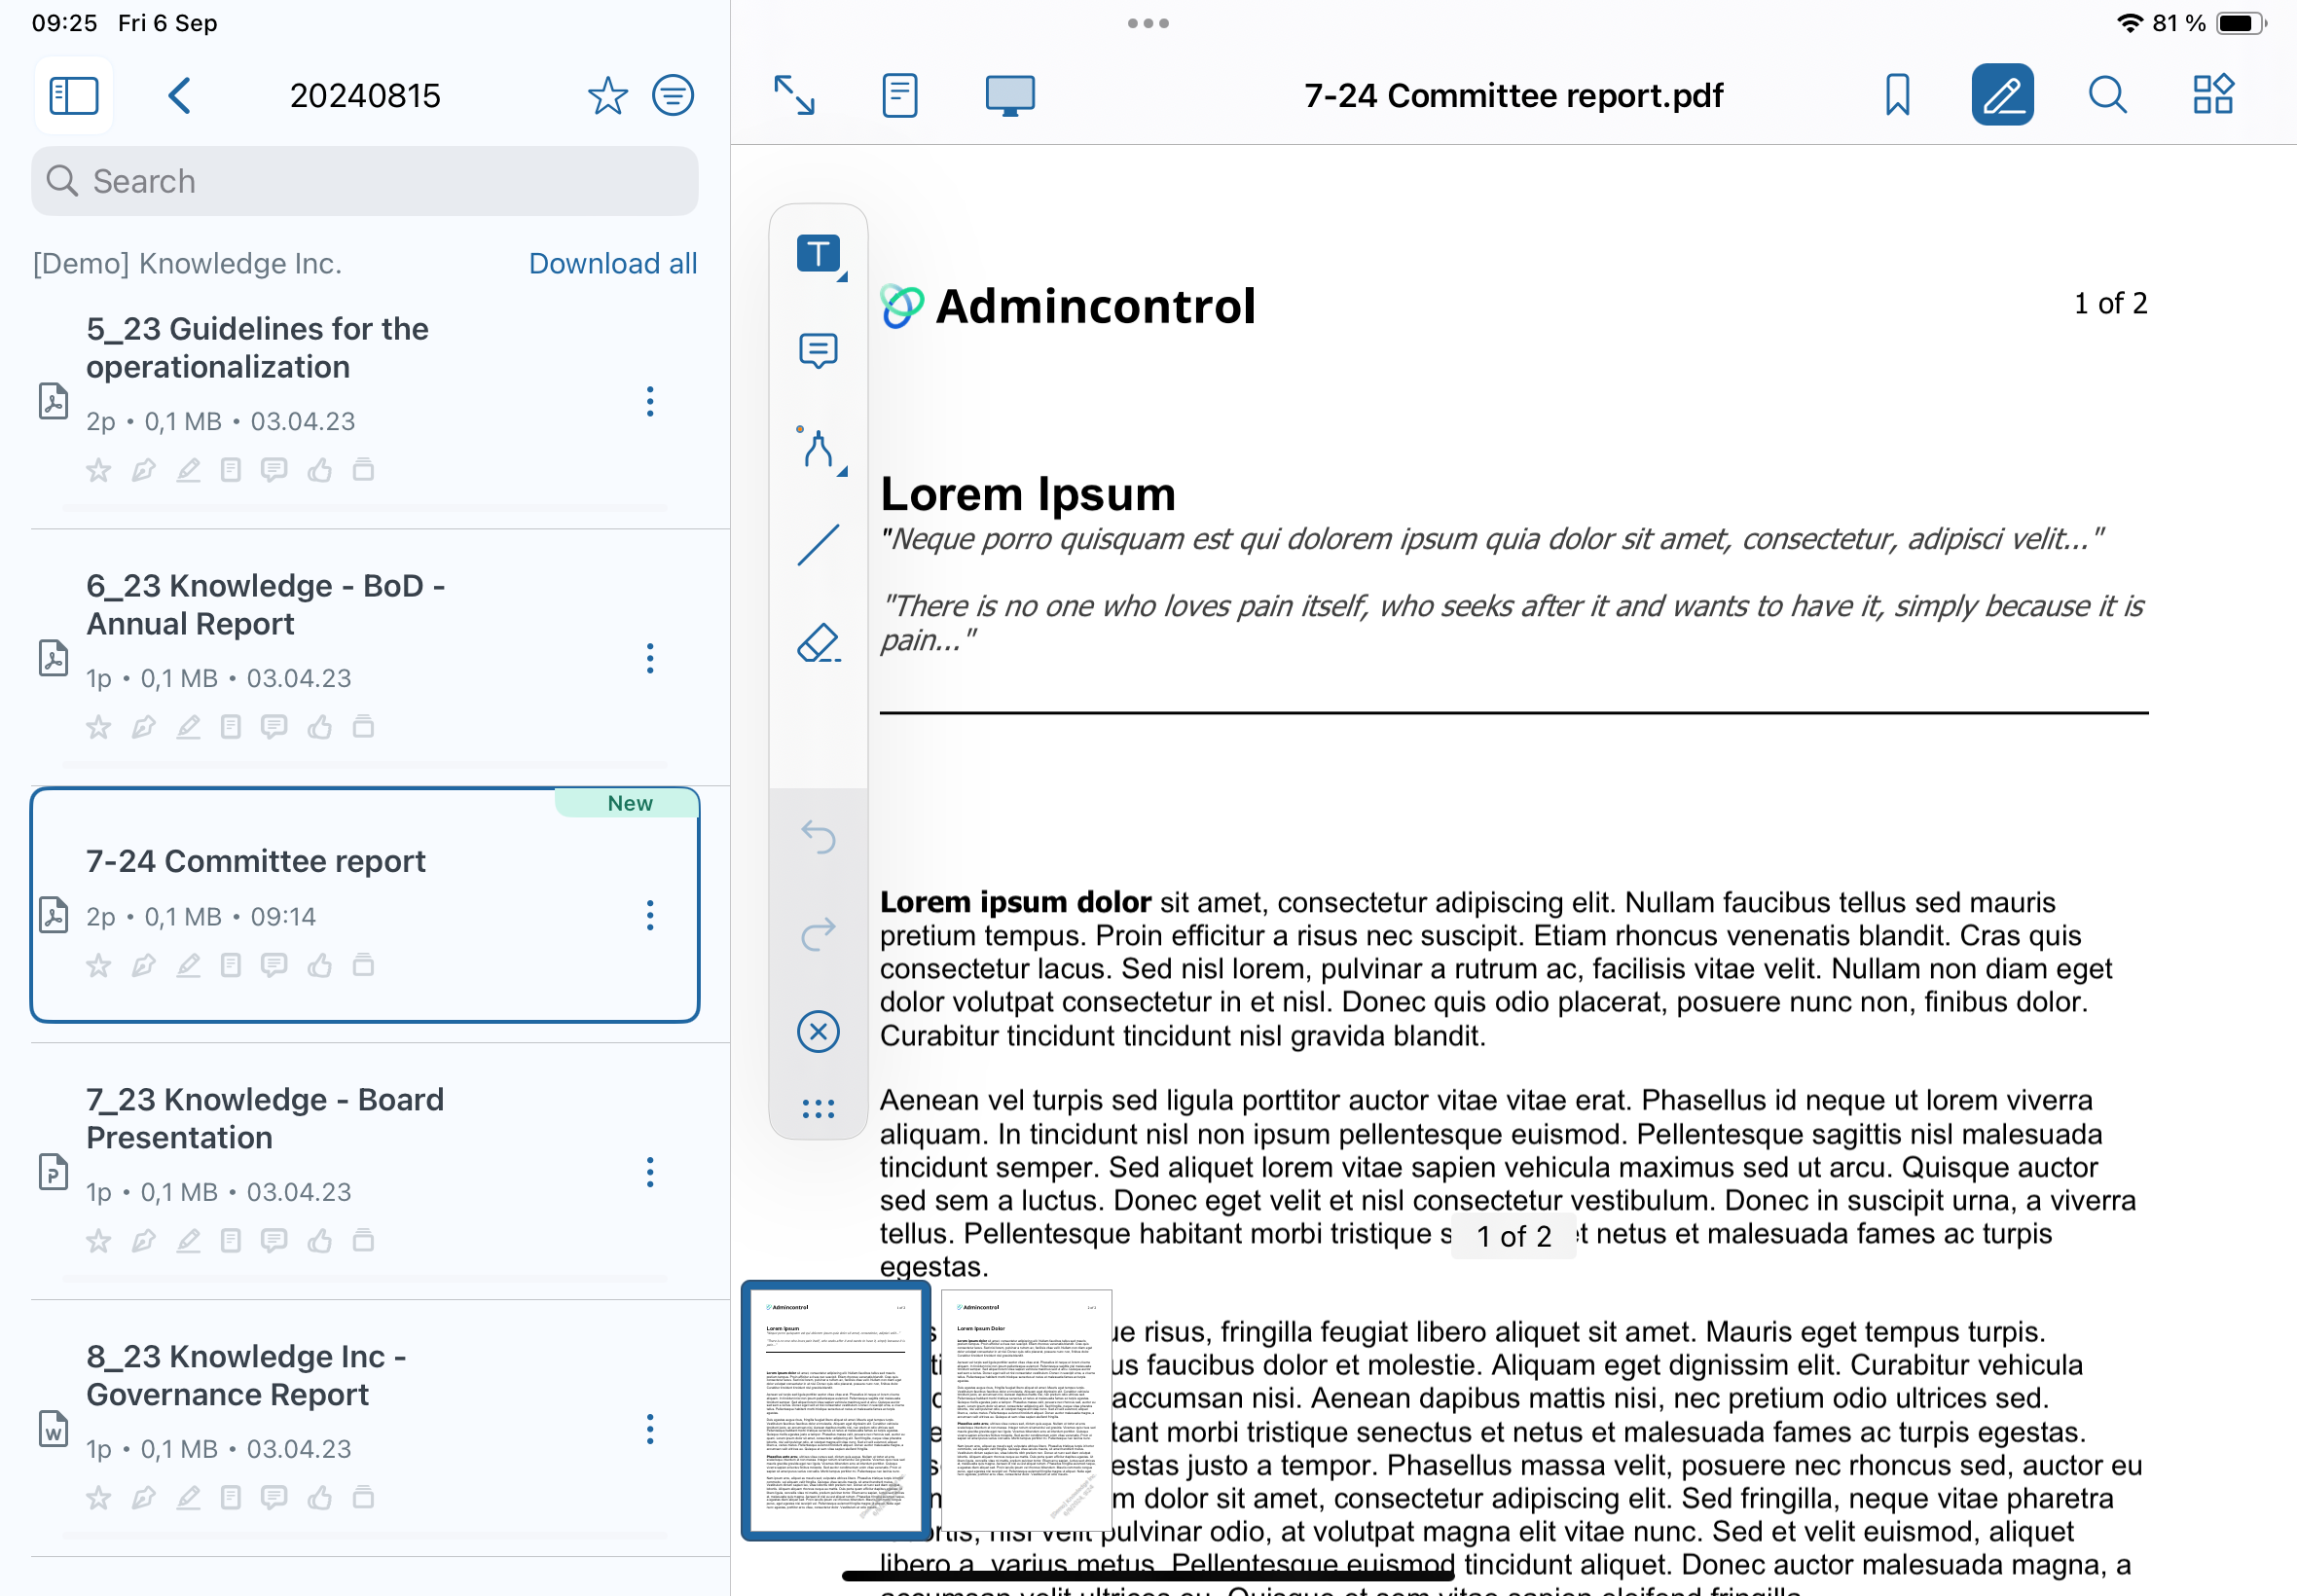Open 8_23 Knowledge Inc Governance Report
2297x1596 pixels.
point(246,1376)
